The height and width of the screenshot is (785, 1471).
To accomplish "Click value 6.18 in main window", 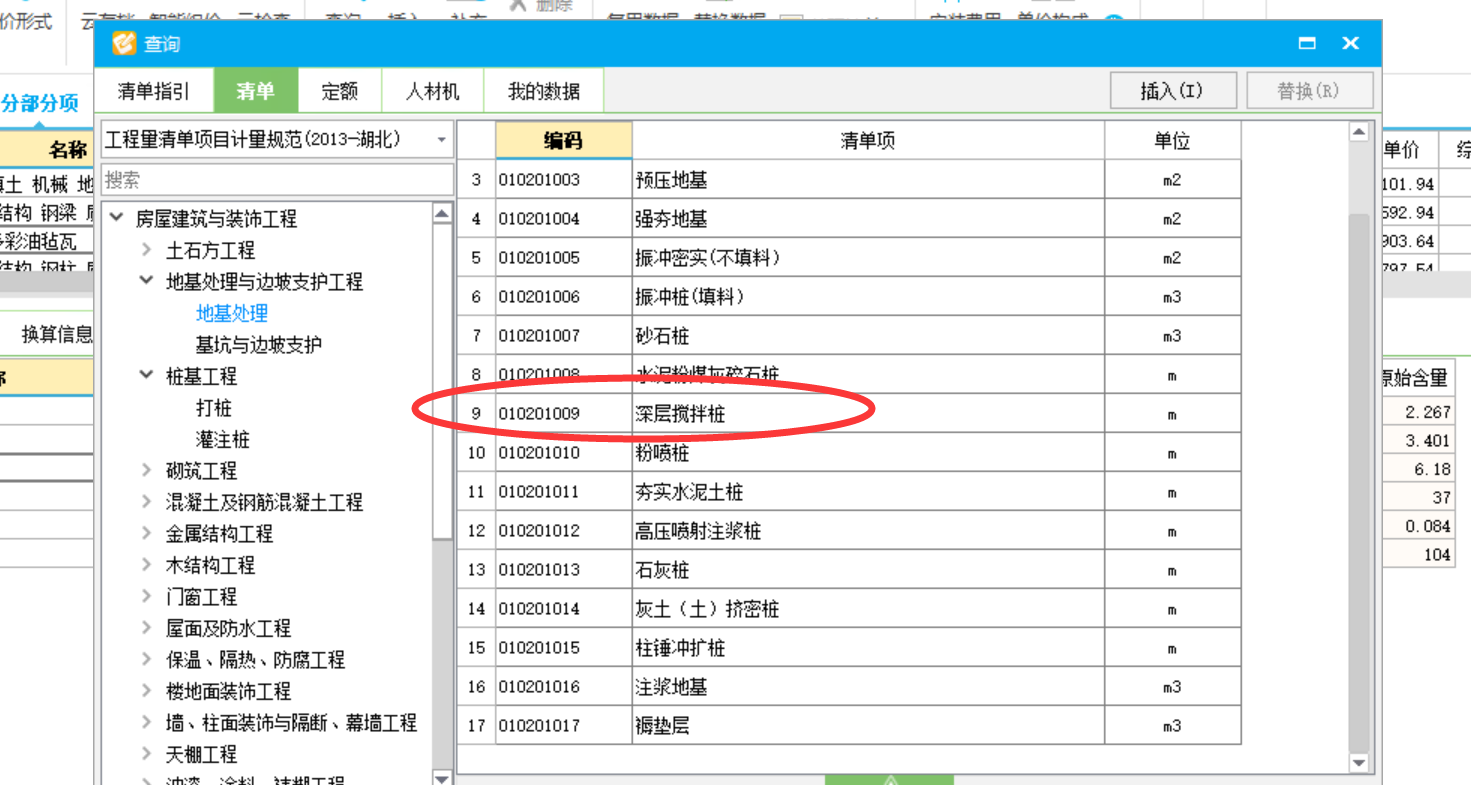I will [x=1433, y=469].
